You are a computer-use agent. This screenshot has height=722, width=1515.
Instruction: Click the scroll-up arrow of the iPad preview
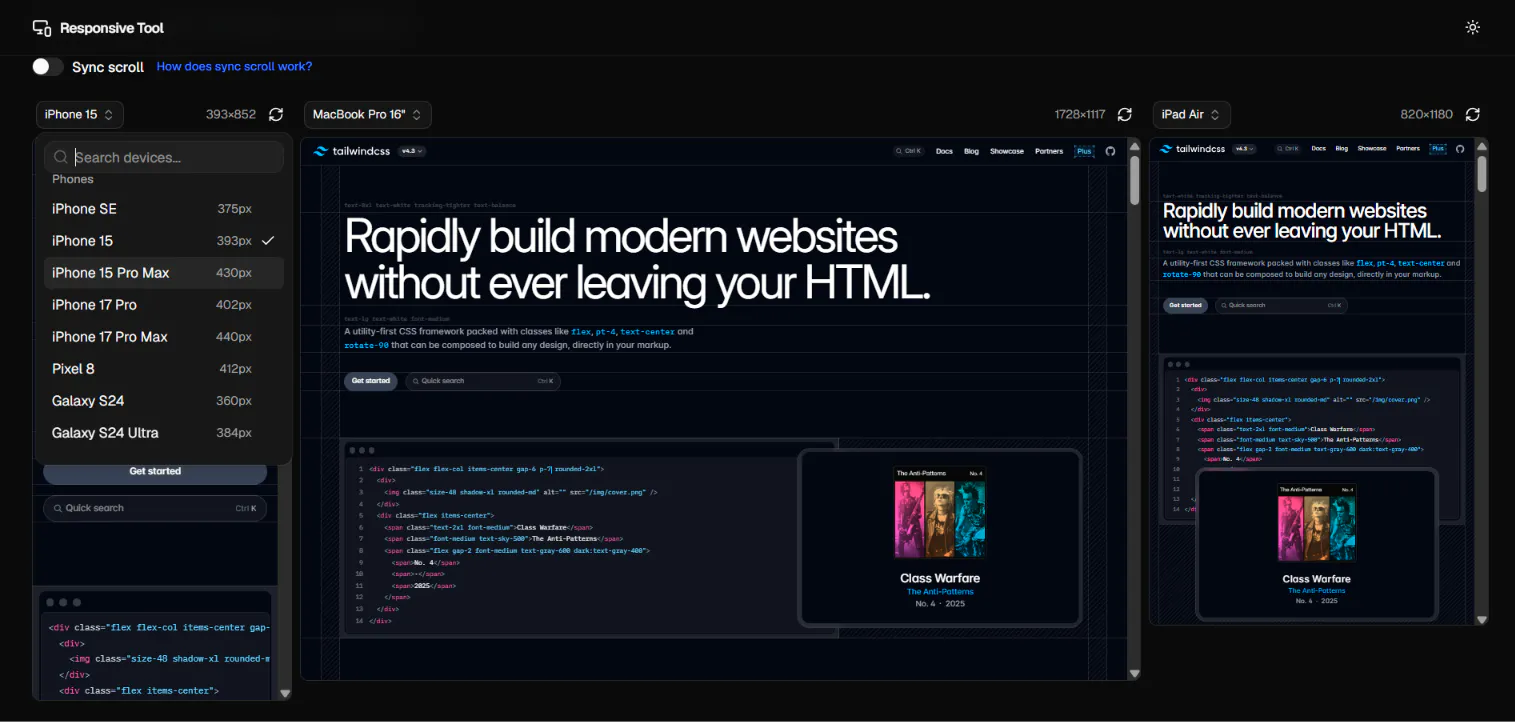(1482, 146)
